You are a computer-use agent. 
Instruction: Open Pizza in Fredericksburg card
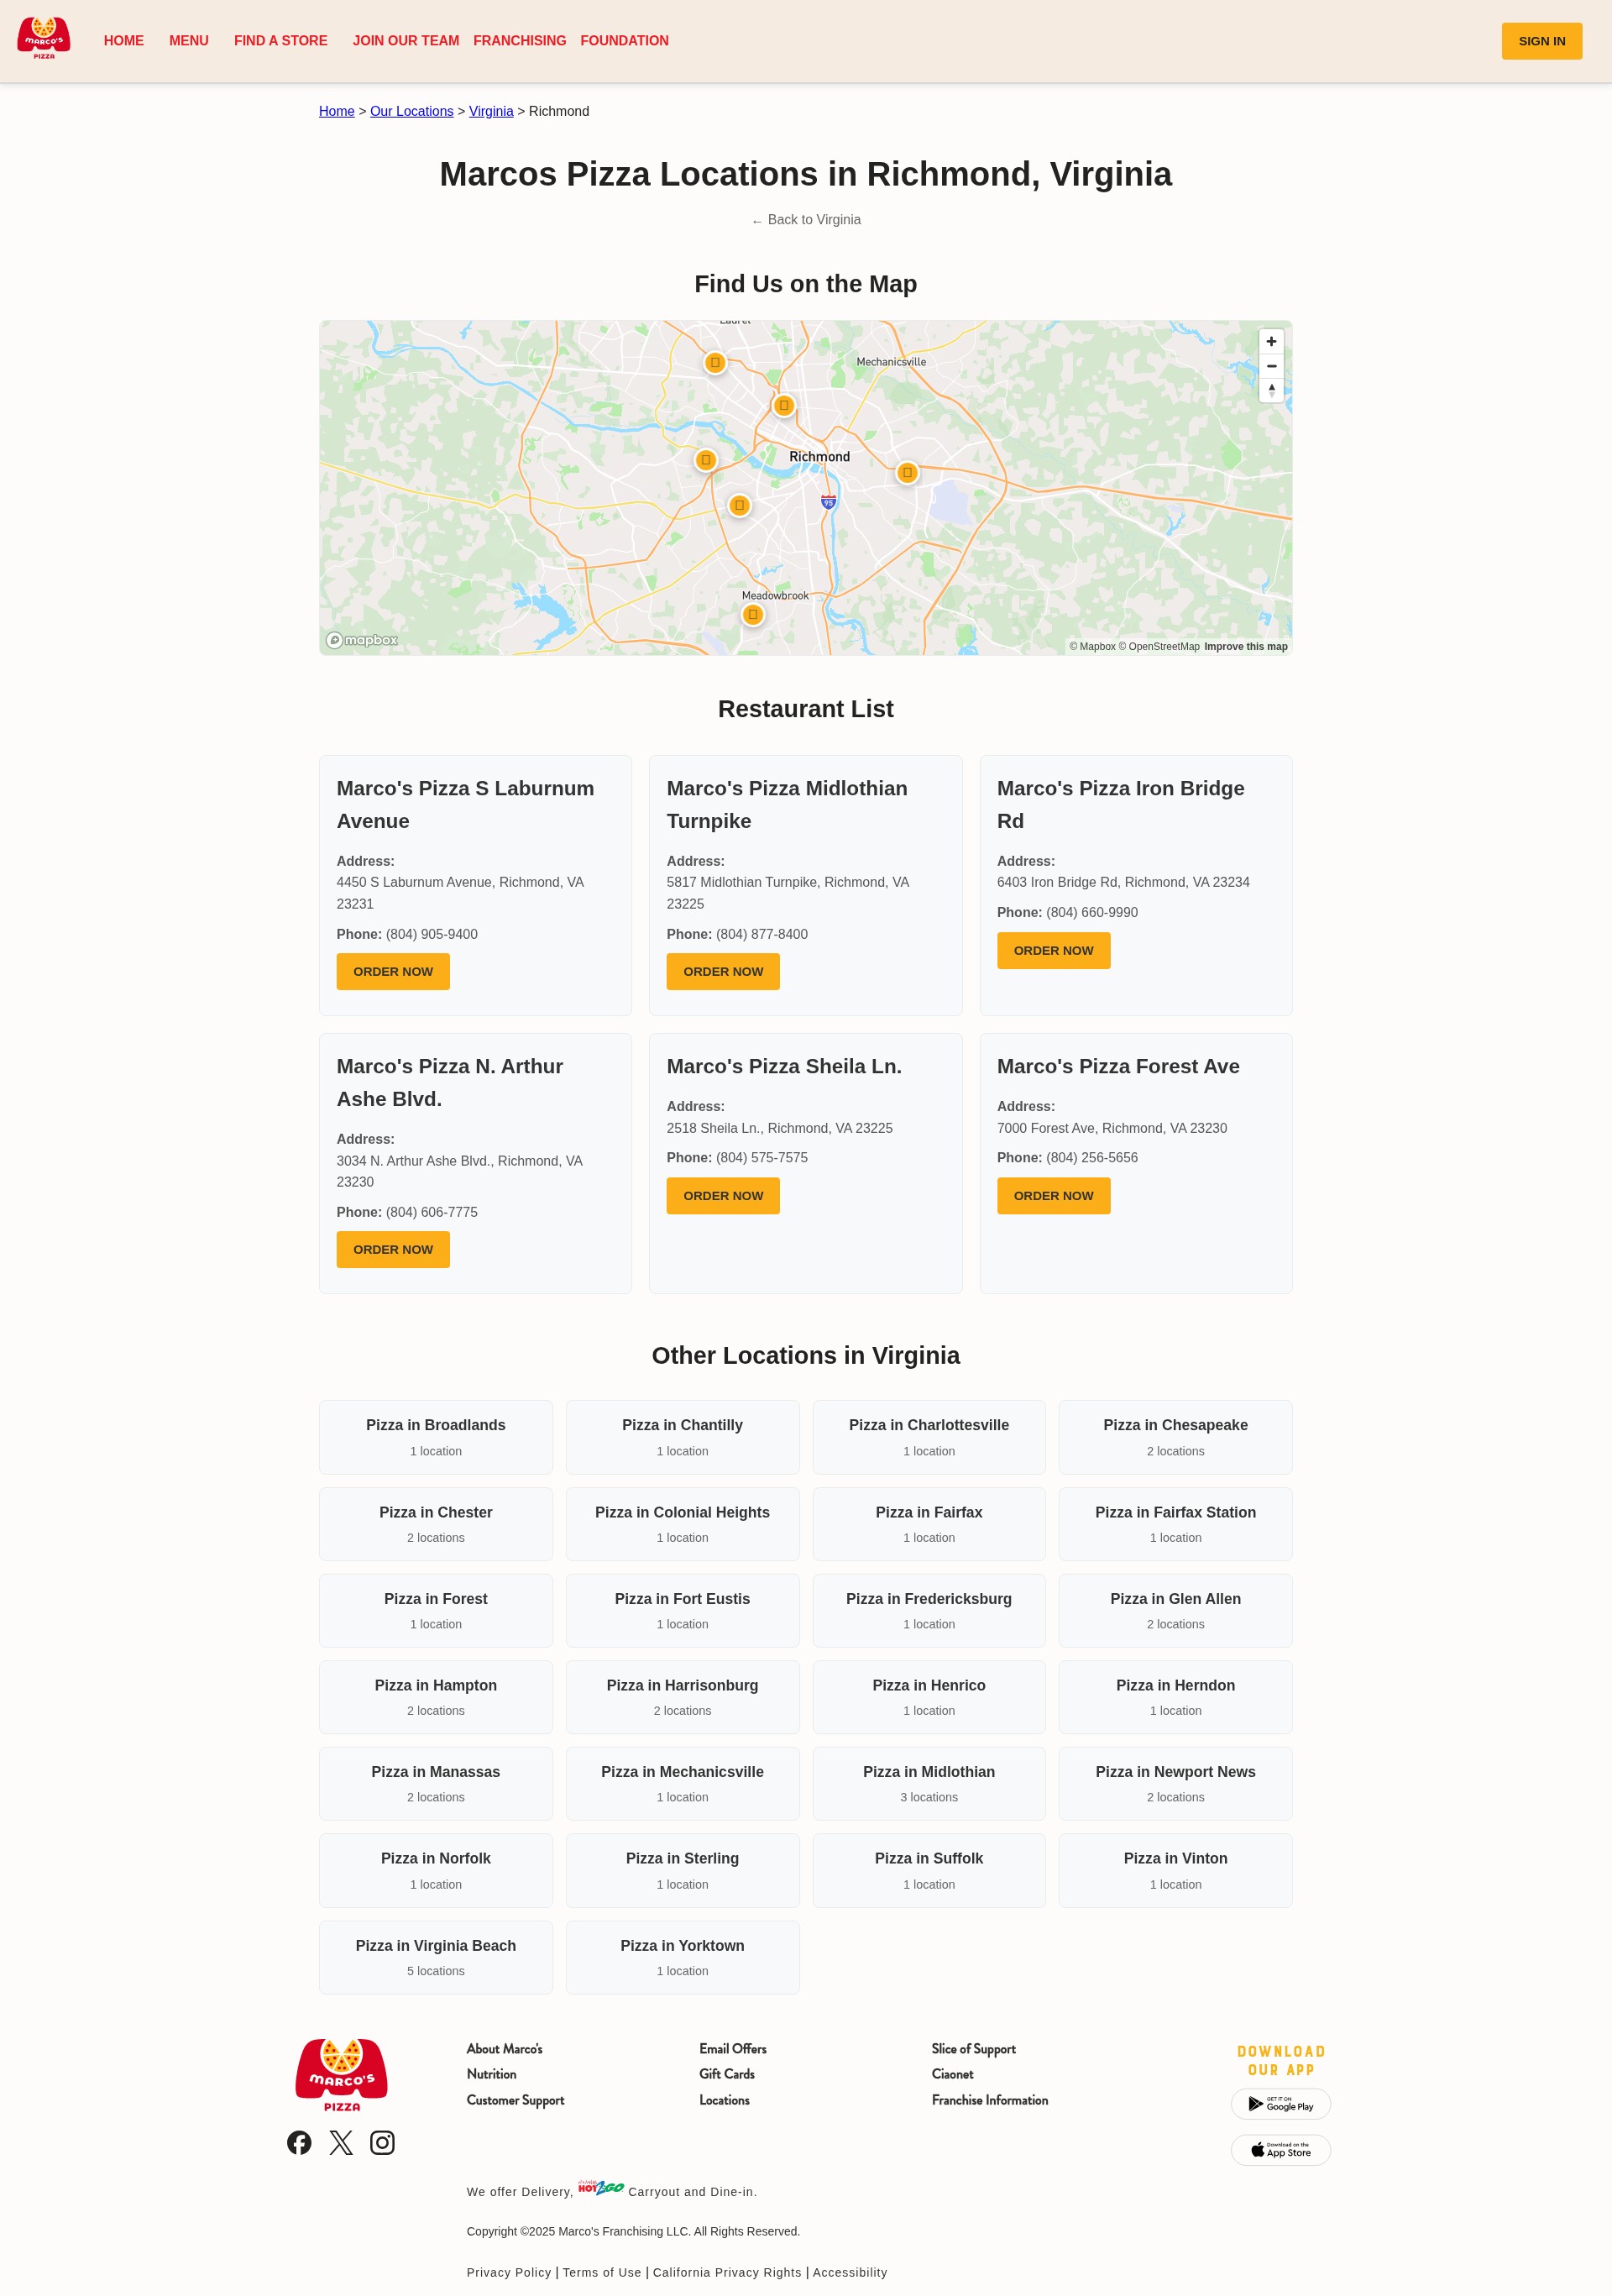tap(929, 1611)
